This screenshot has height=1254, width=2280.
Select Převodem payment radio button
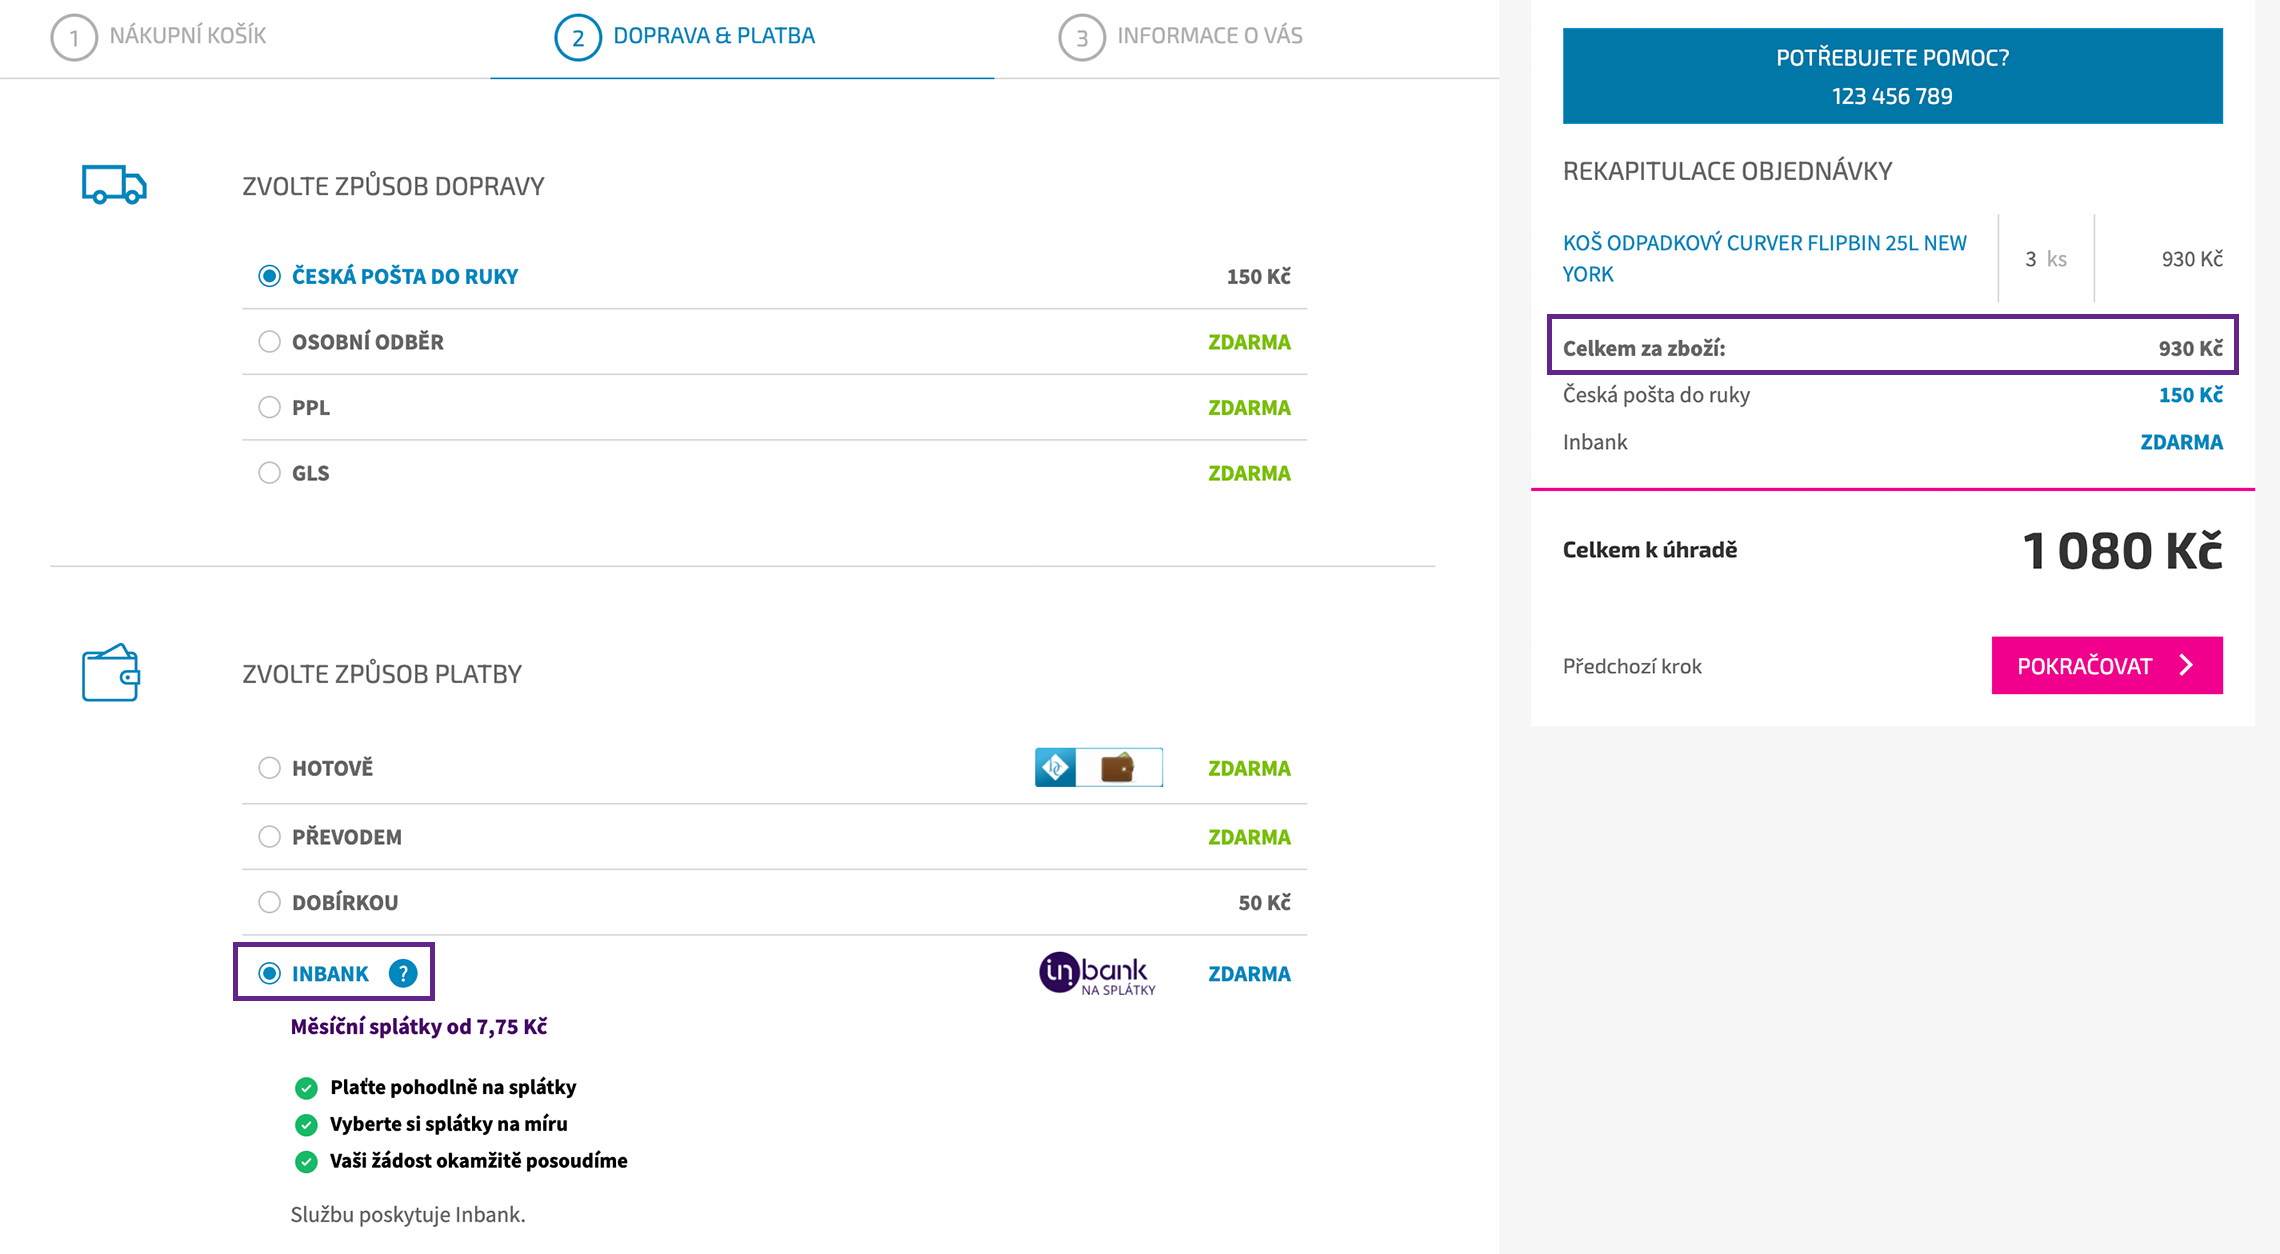(269, 837)
